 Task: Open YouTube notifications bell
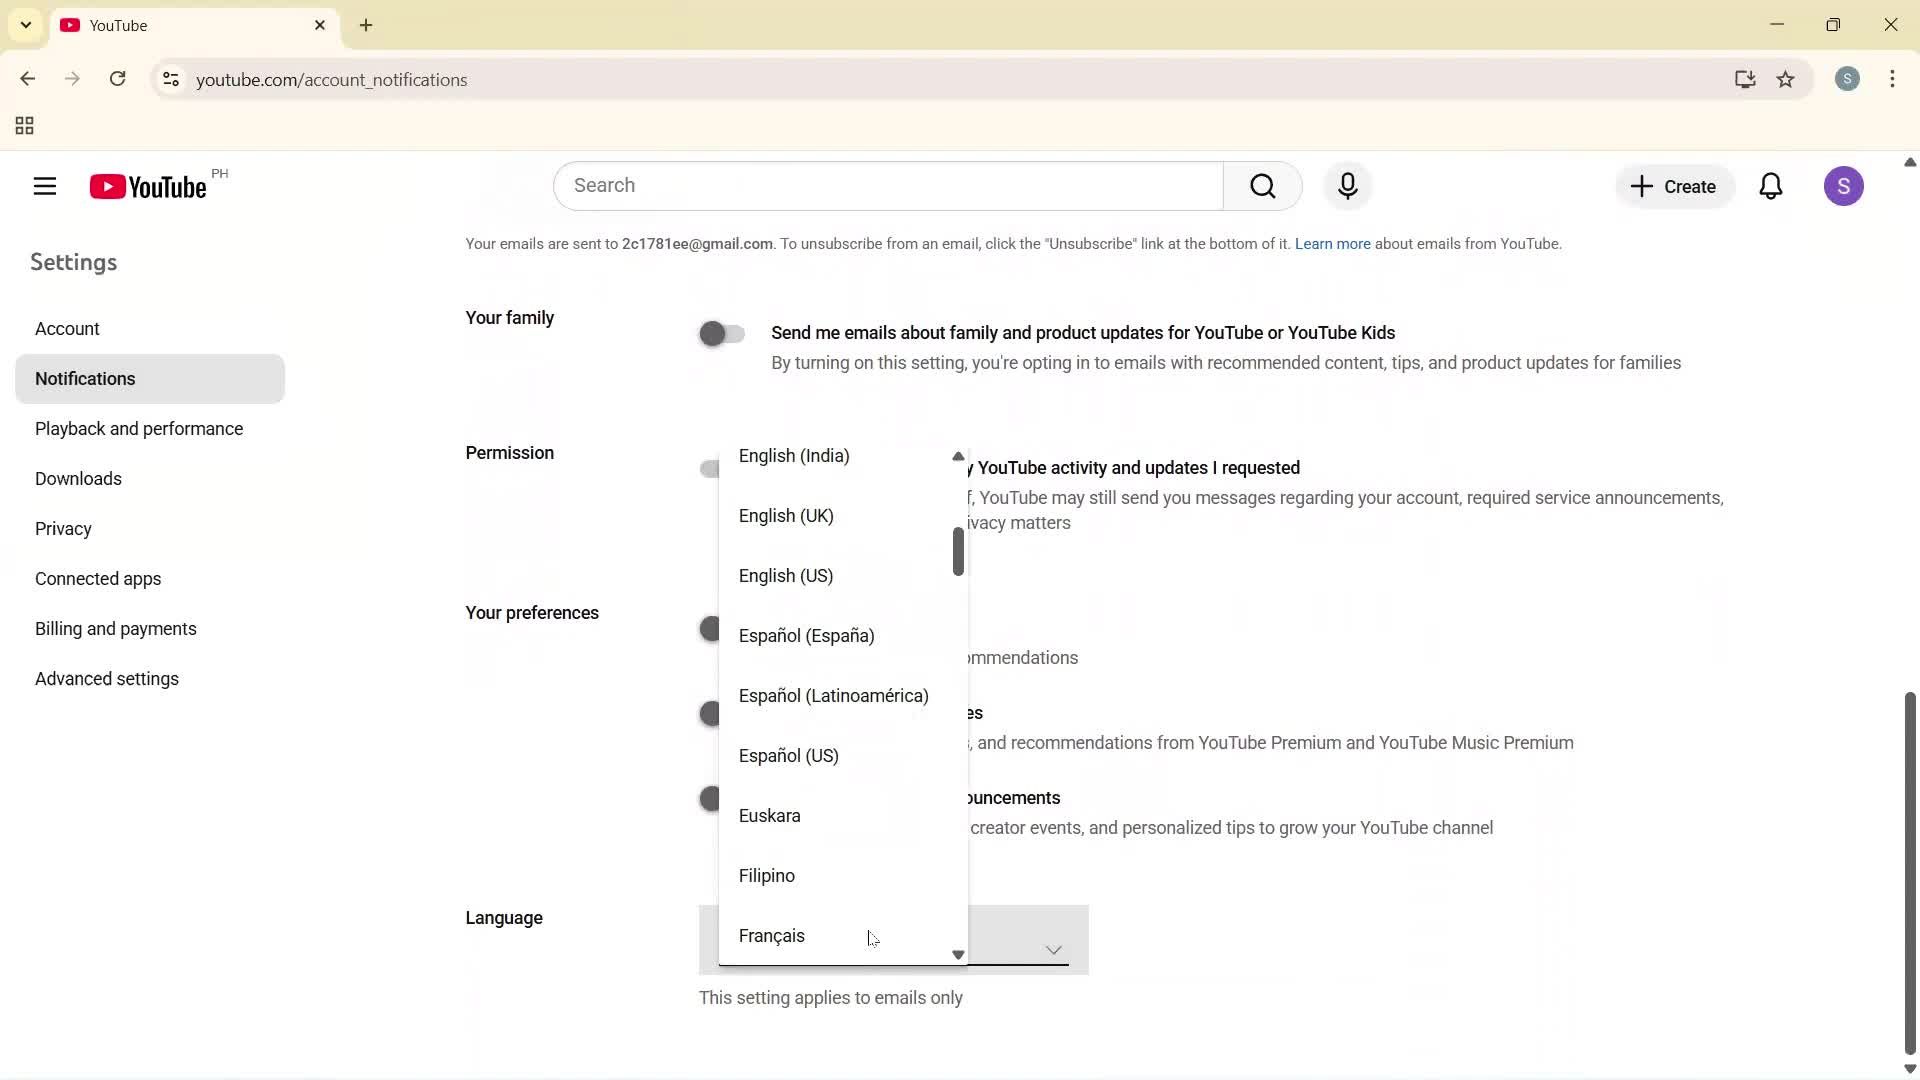click(x=1771, y=186)
